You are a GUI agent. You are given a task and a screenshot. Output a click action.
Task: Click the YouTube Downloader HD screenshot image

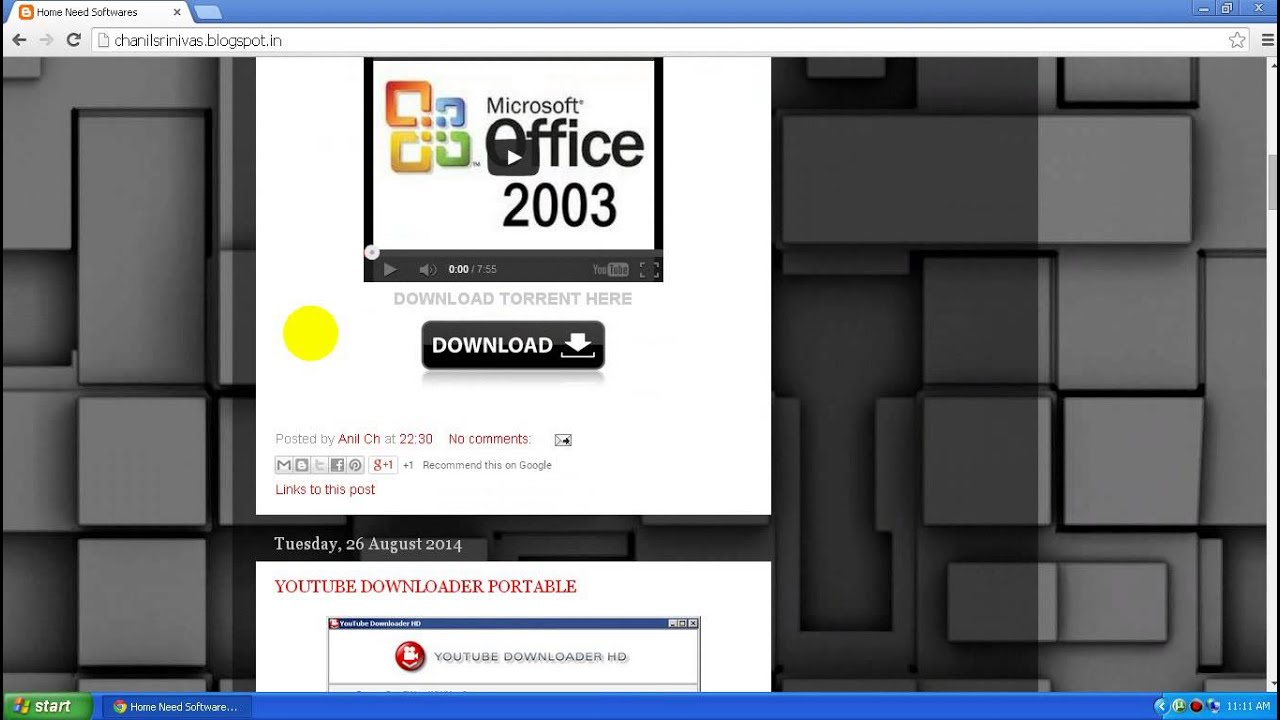[514, 655]
